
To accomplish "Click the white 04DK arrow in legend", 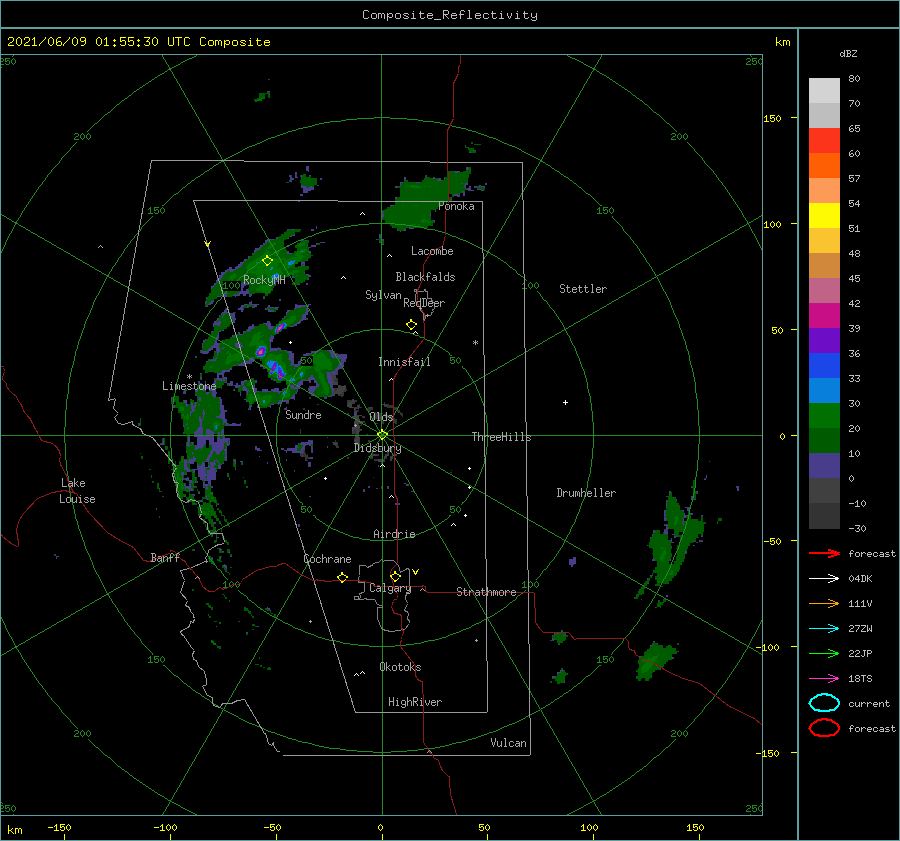I will click(x=824, y=578).
